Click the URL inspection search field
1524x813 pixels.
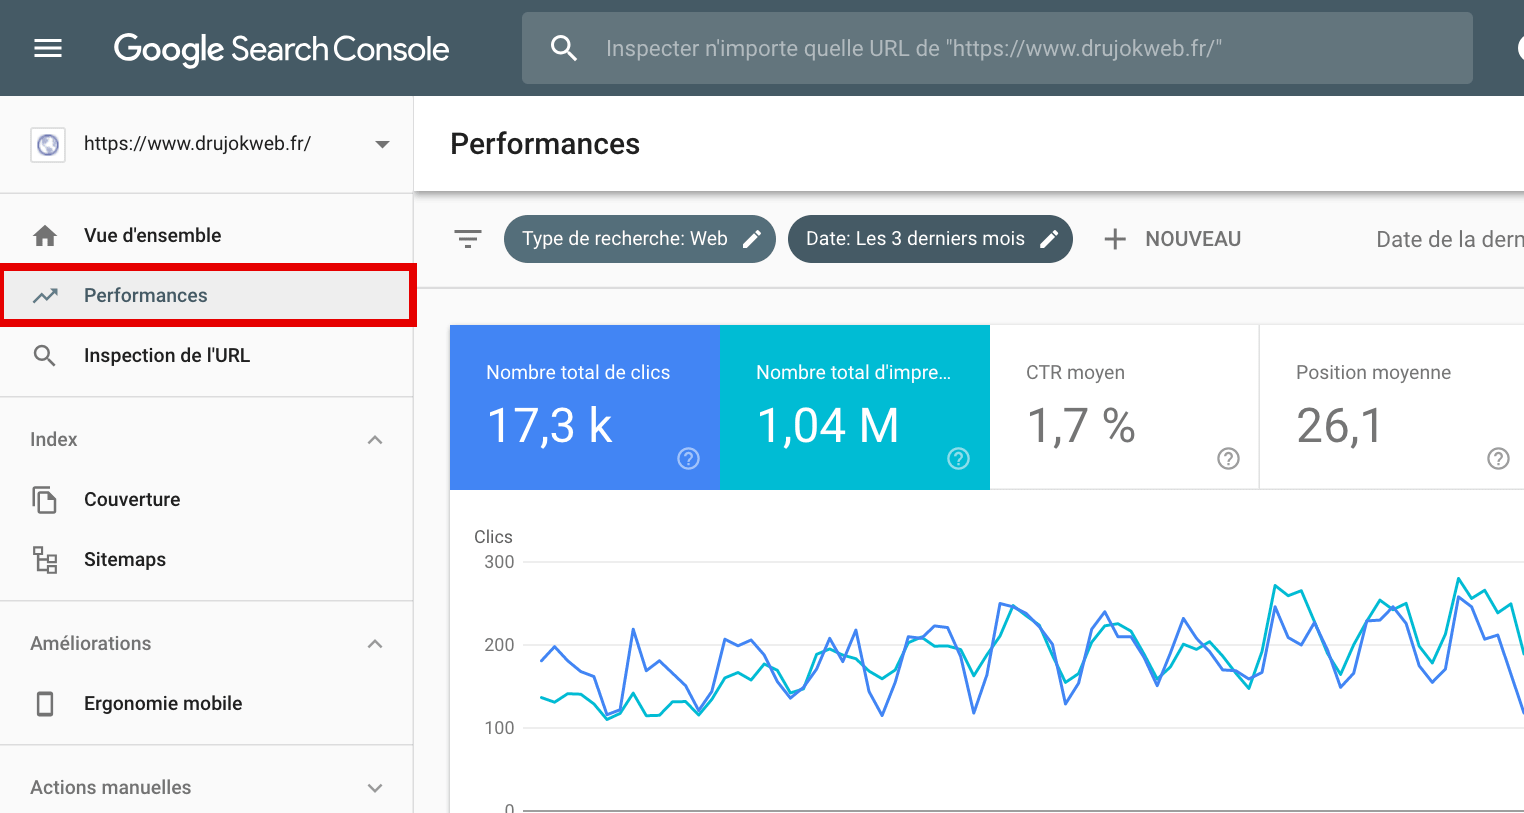coord(997,48)
